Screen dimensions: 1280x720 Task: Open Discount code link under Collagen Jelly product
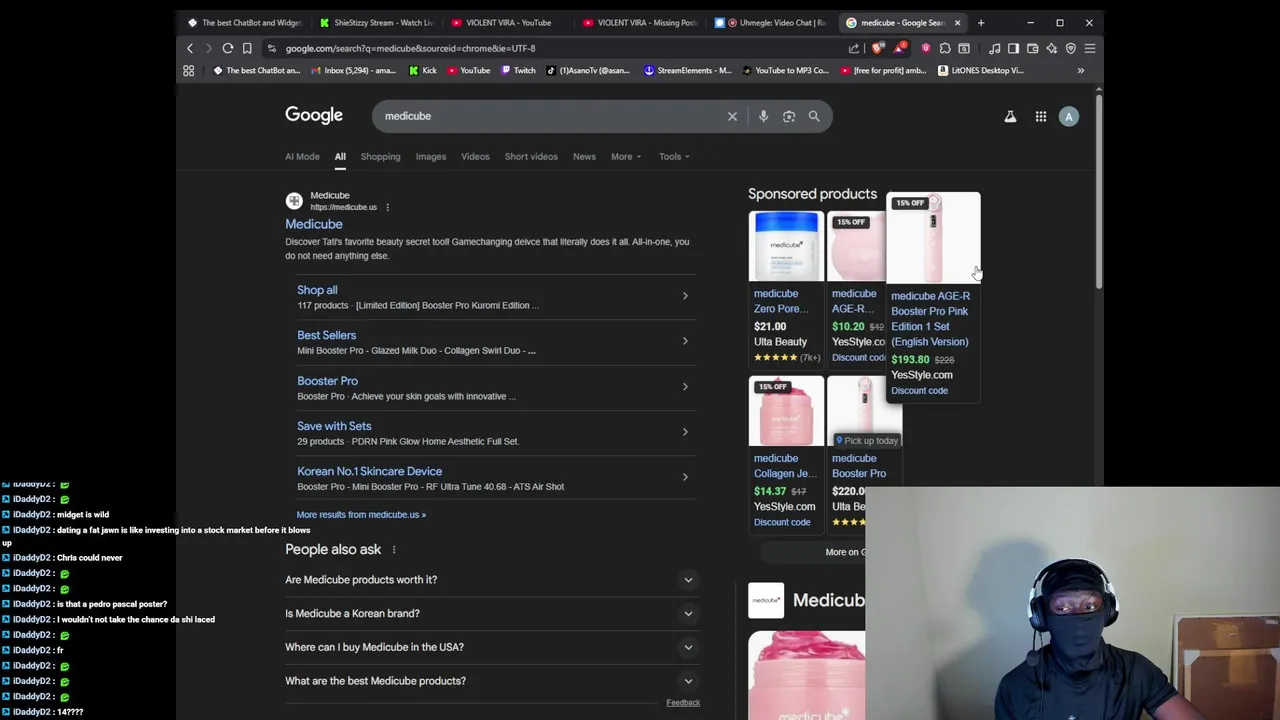782,522
